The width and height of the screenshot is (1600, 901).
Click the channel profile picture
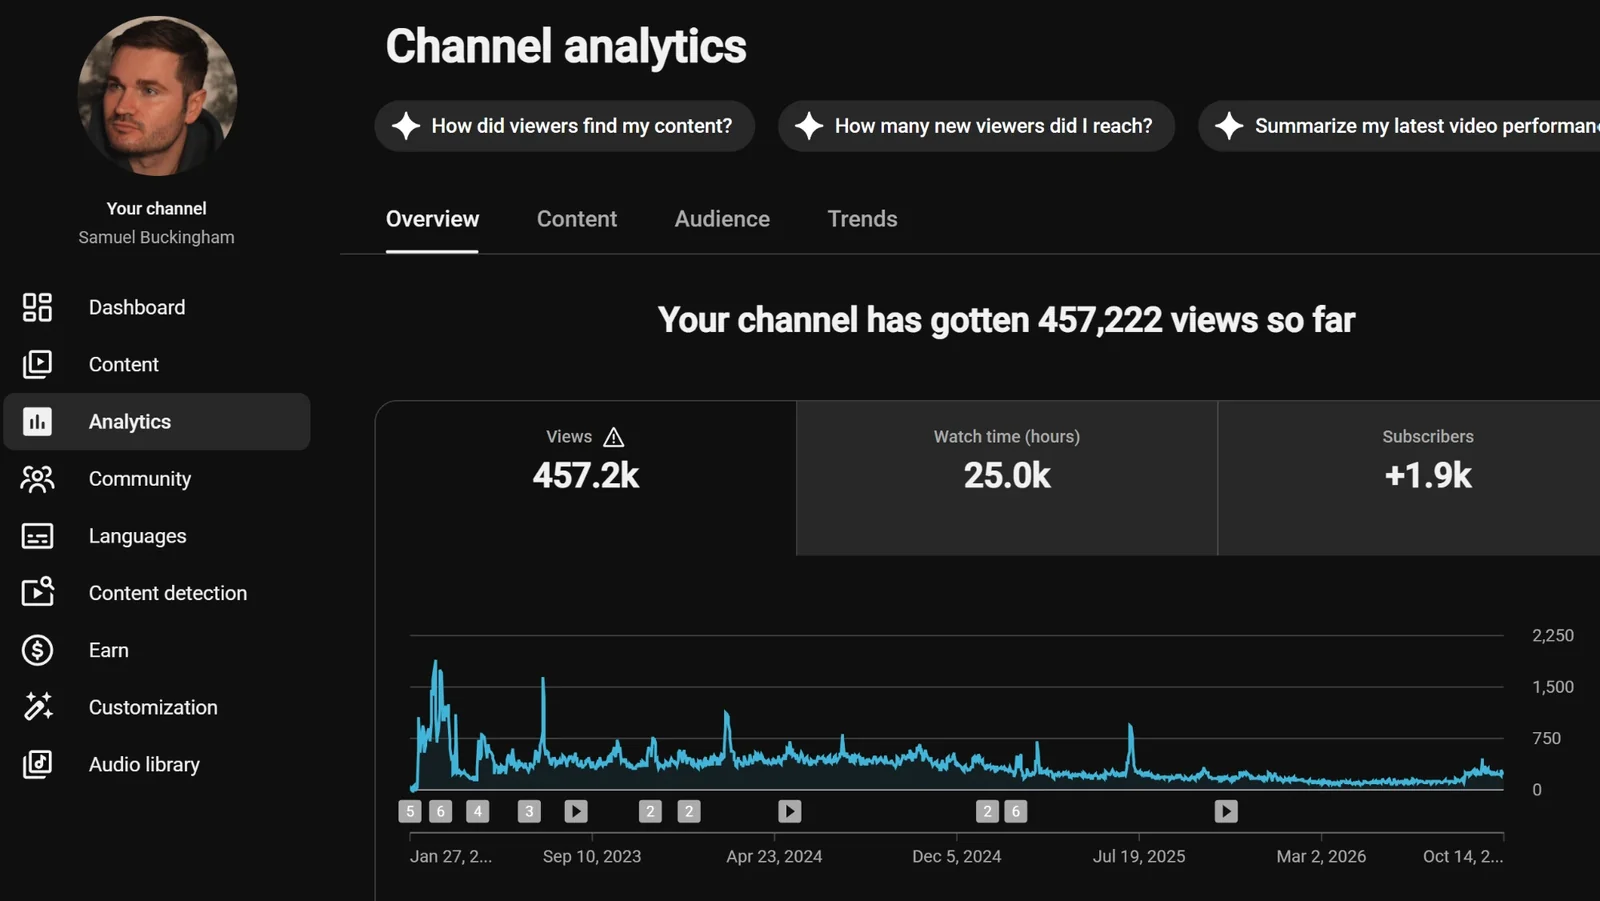[157, 96]
